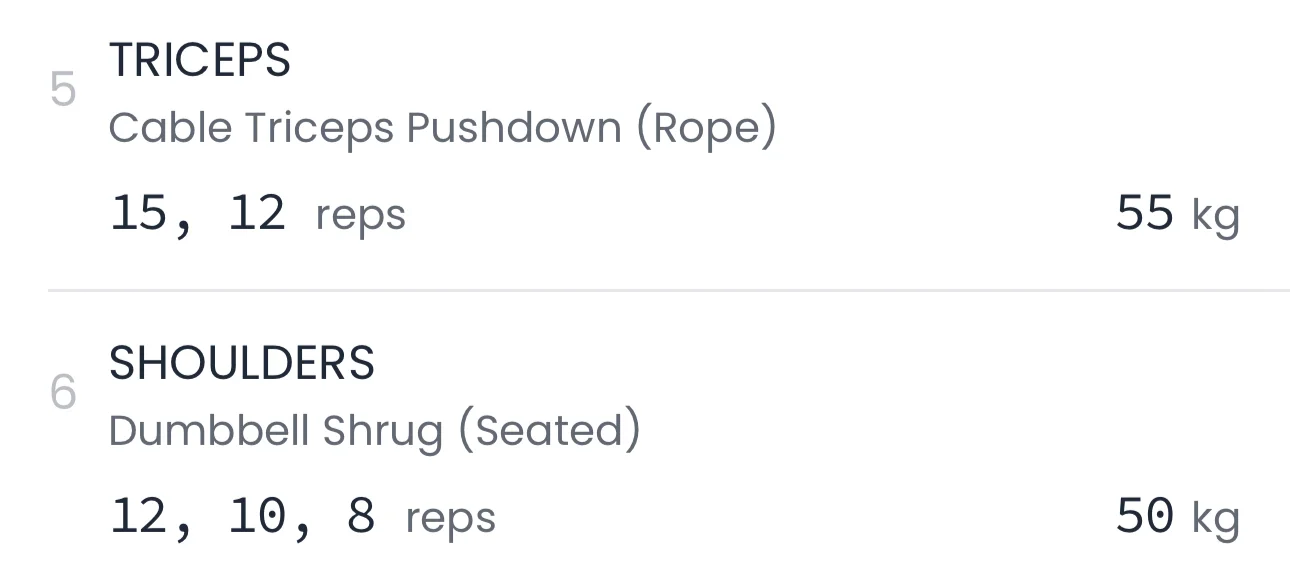Click the (Seated) variant text
The image size is (1290, 584).
coord(548,430)
